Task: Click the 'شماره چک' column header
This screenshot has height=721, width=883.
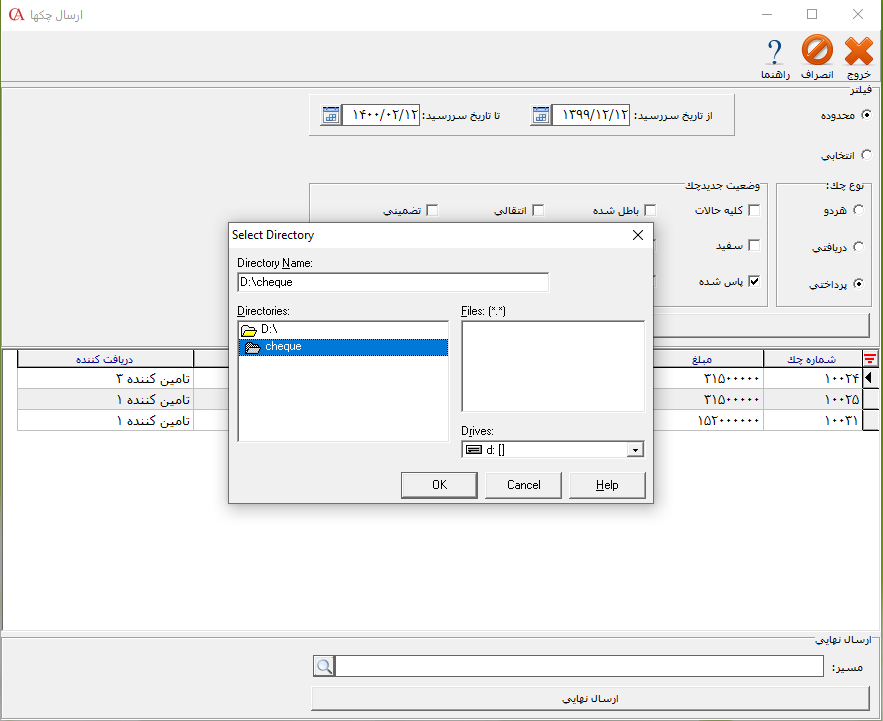Action: [811, 360]
